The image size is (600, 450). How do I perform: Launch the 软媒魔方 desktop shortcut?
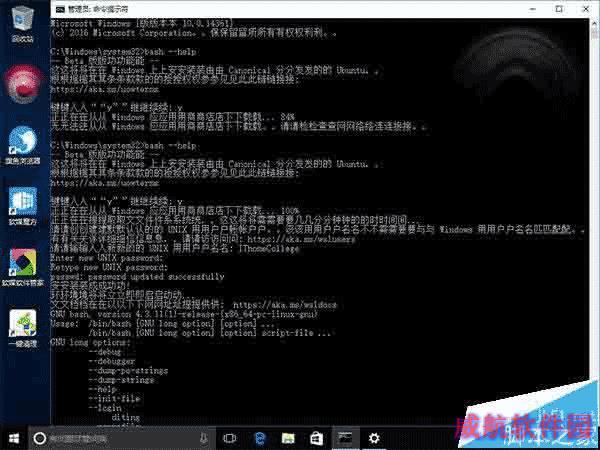23,206
